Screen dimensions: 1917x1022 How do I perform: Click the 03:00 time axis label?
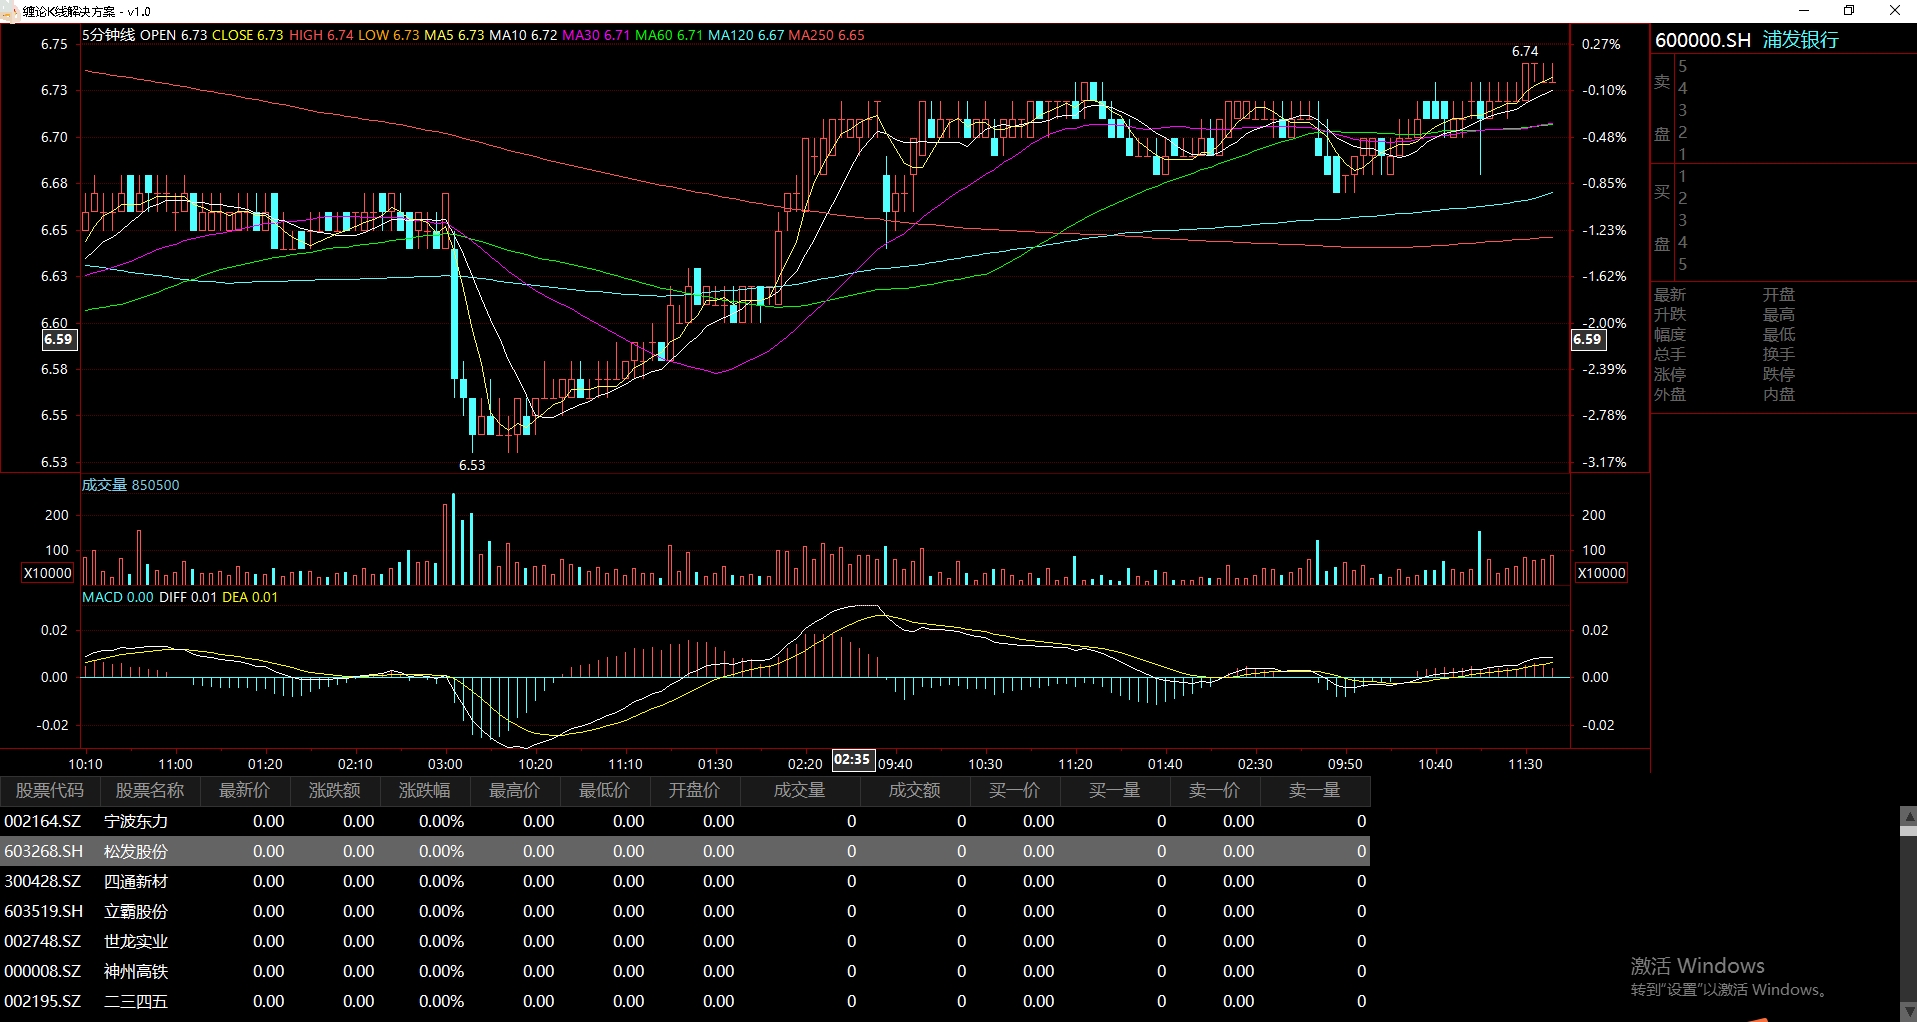(x=445, y=764)
